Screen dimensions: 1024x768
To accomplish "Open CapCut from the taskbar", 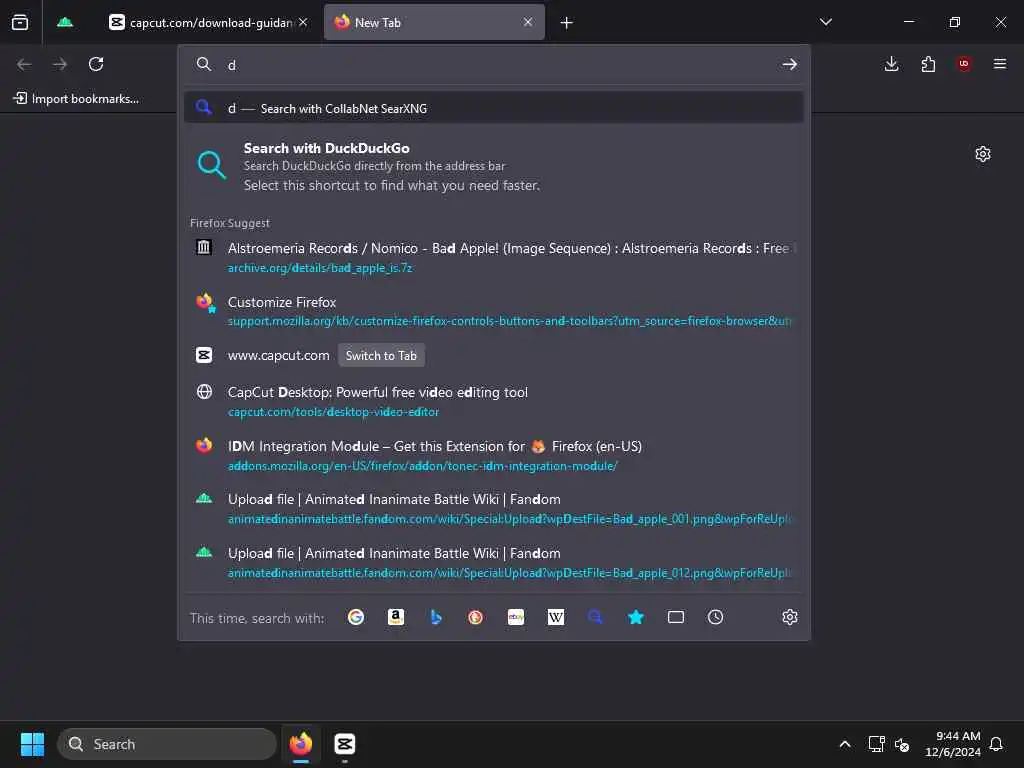I will 345,744.
